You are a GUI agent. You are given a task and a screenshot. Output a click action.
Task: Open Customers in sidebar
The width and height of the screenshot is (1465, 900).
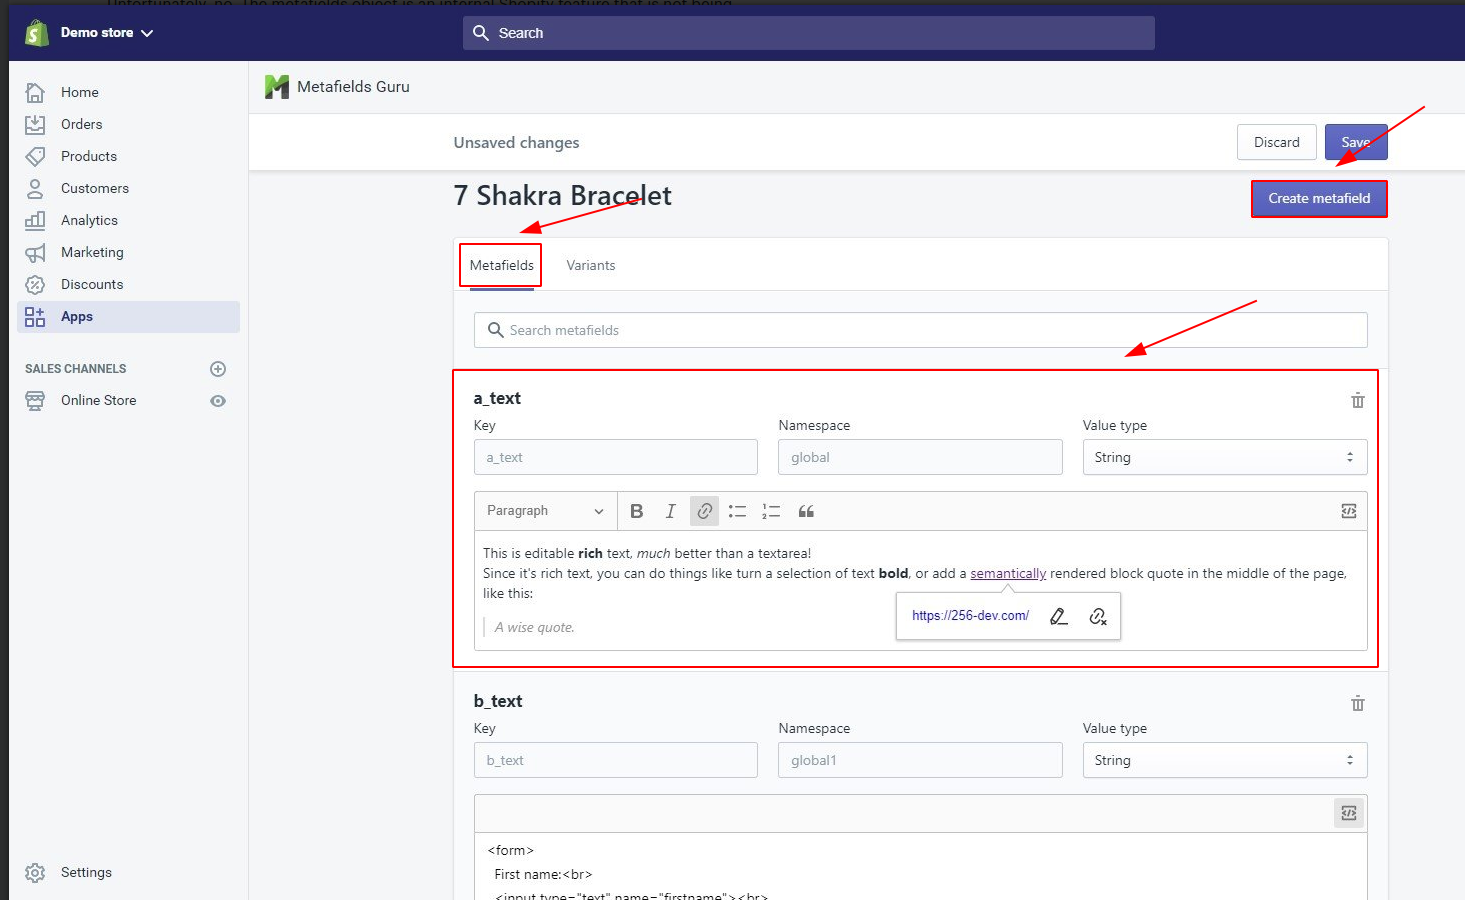[95, 188]
